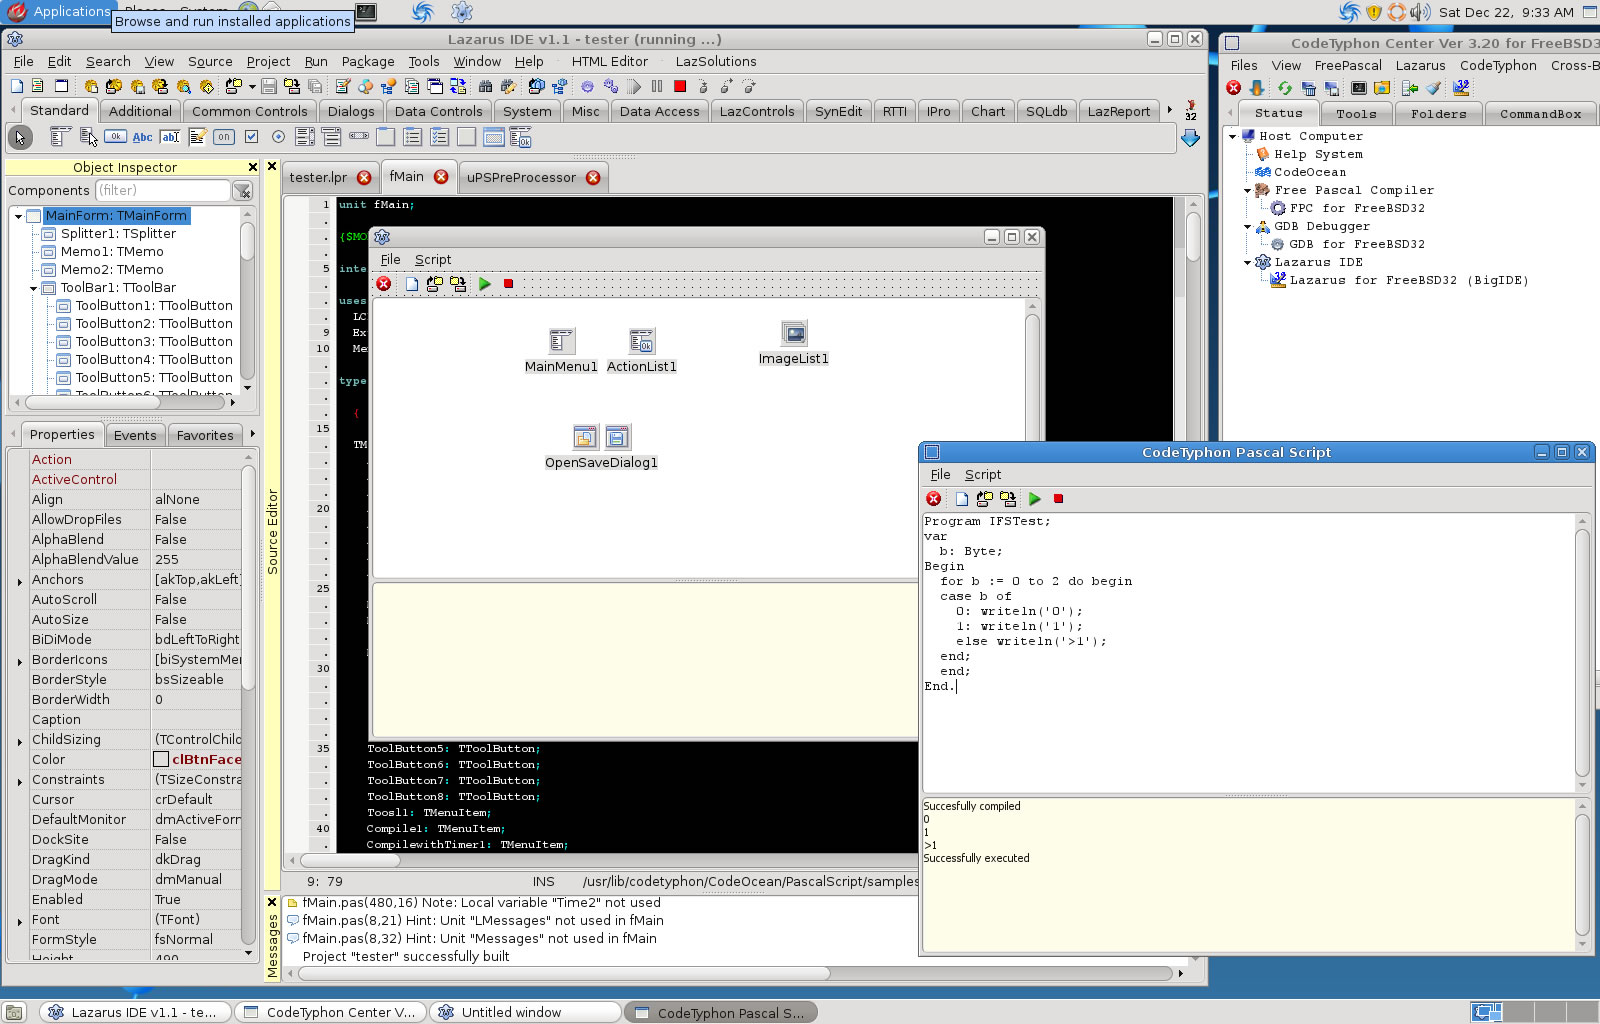Select the TEdit 'ab|' component in palette
Screen dimensions: 1600x1024
(170, 137)
